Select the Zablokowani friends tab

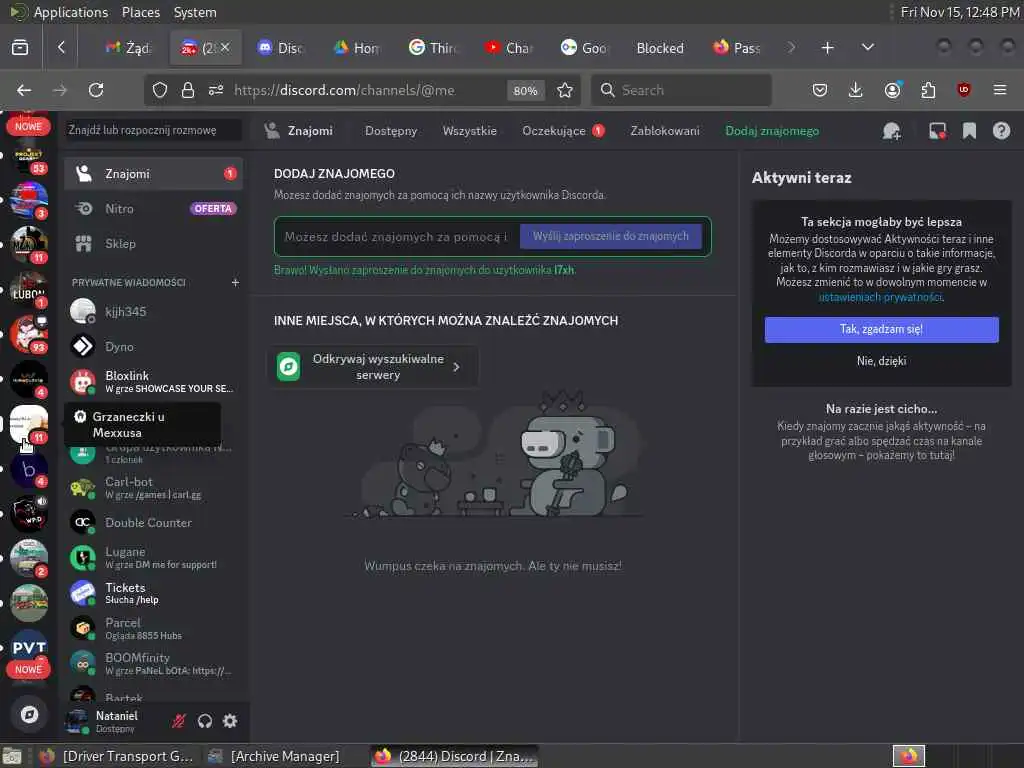click(x=665, y=131)
